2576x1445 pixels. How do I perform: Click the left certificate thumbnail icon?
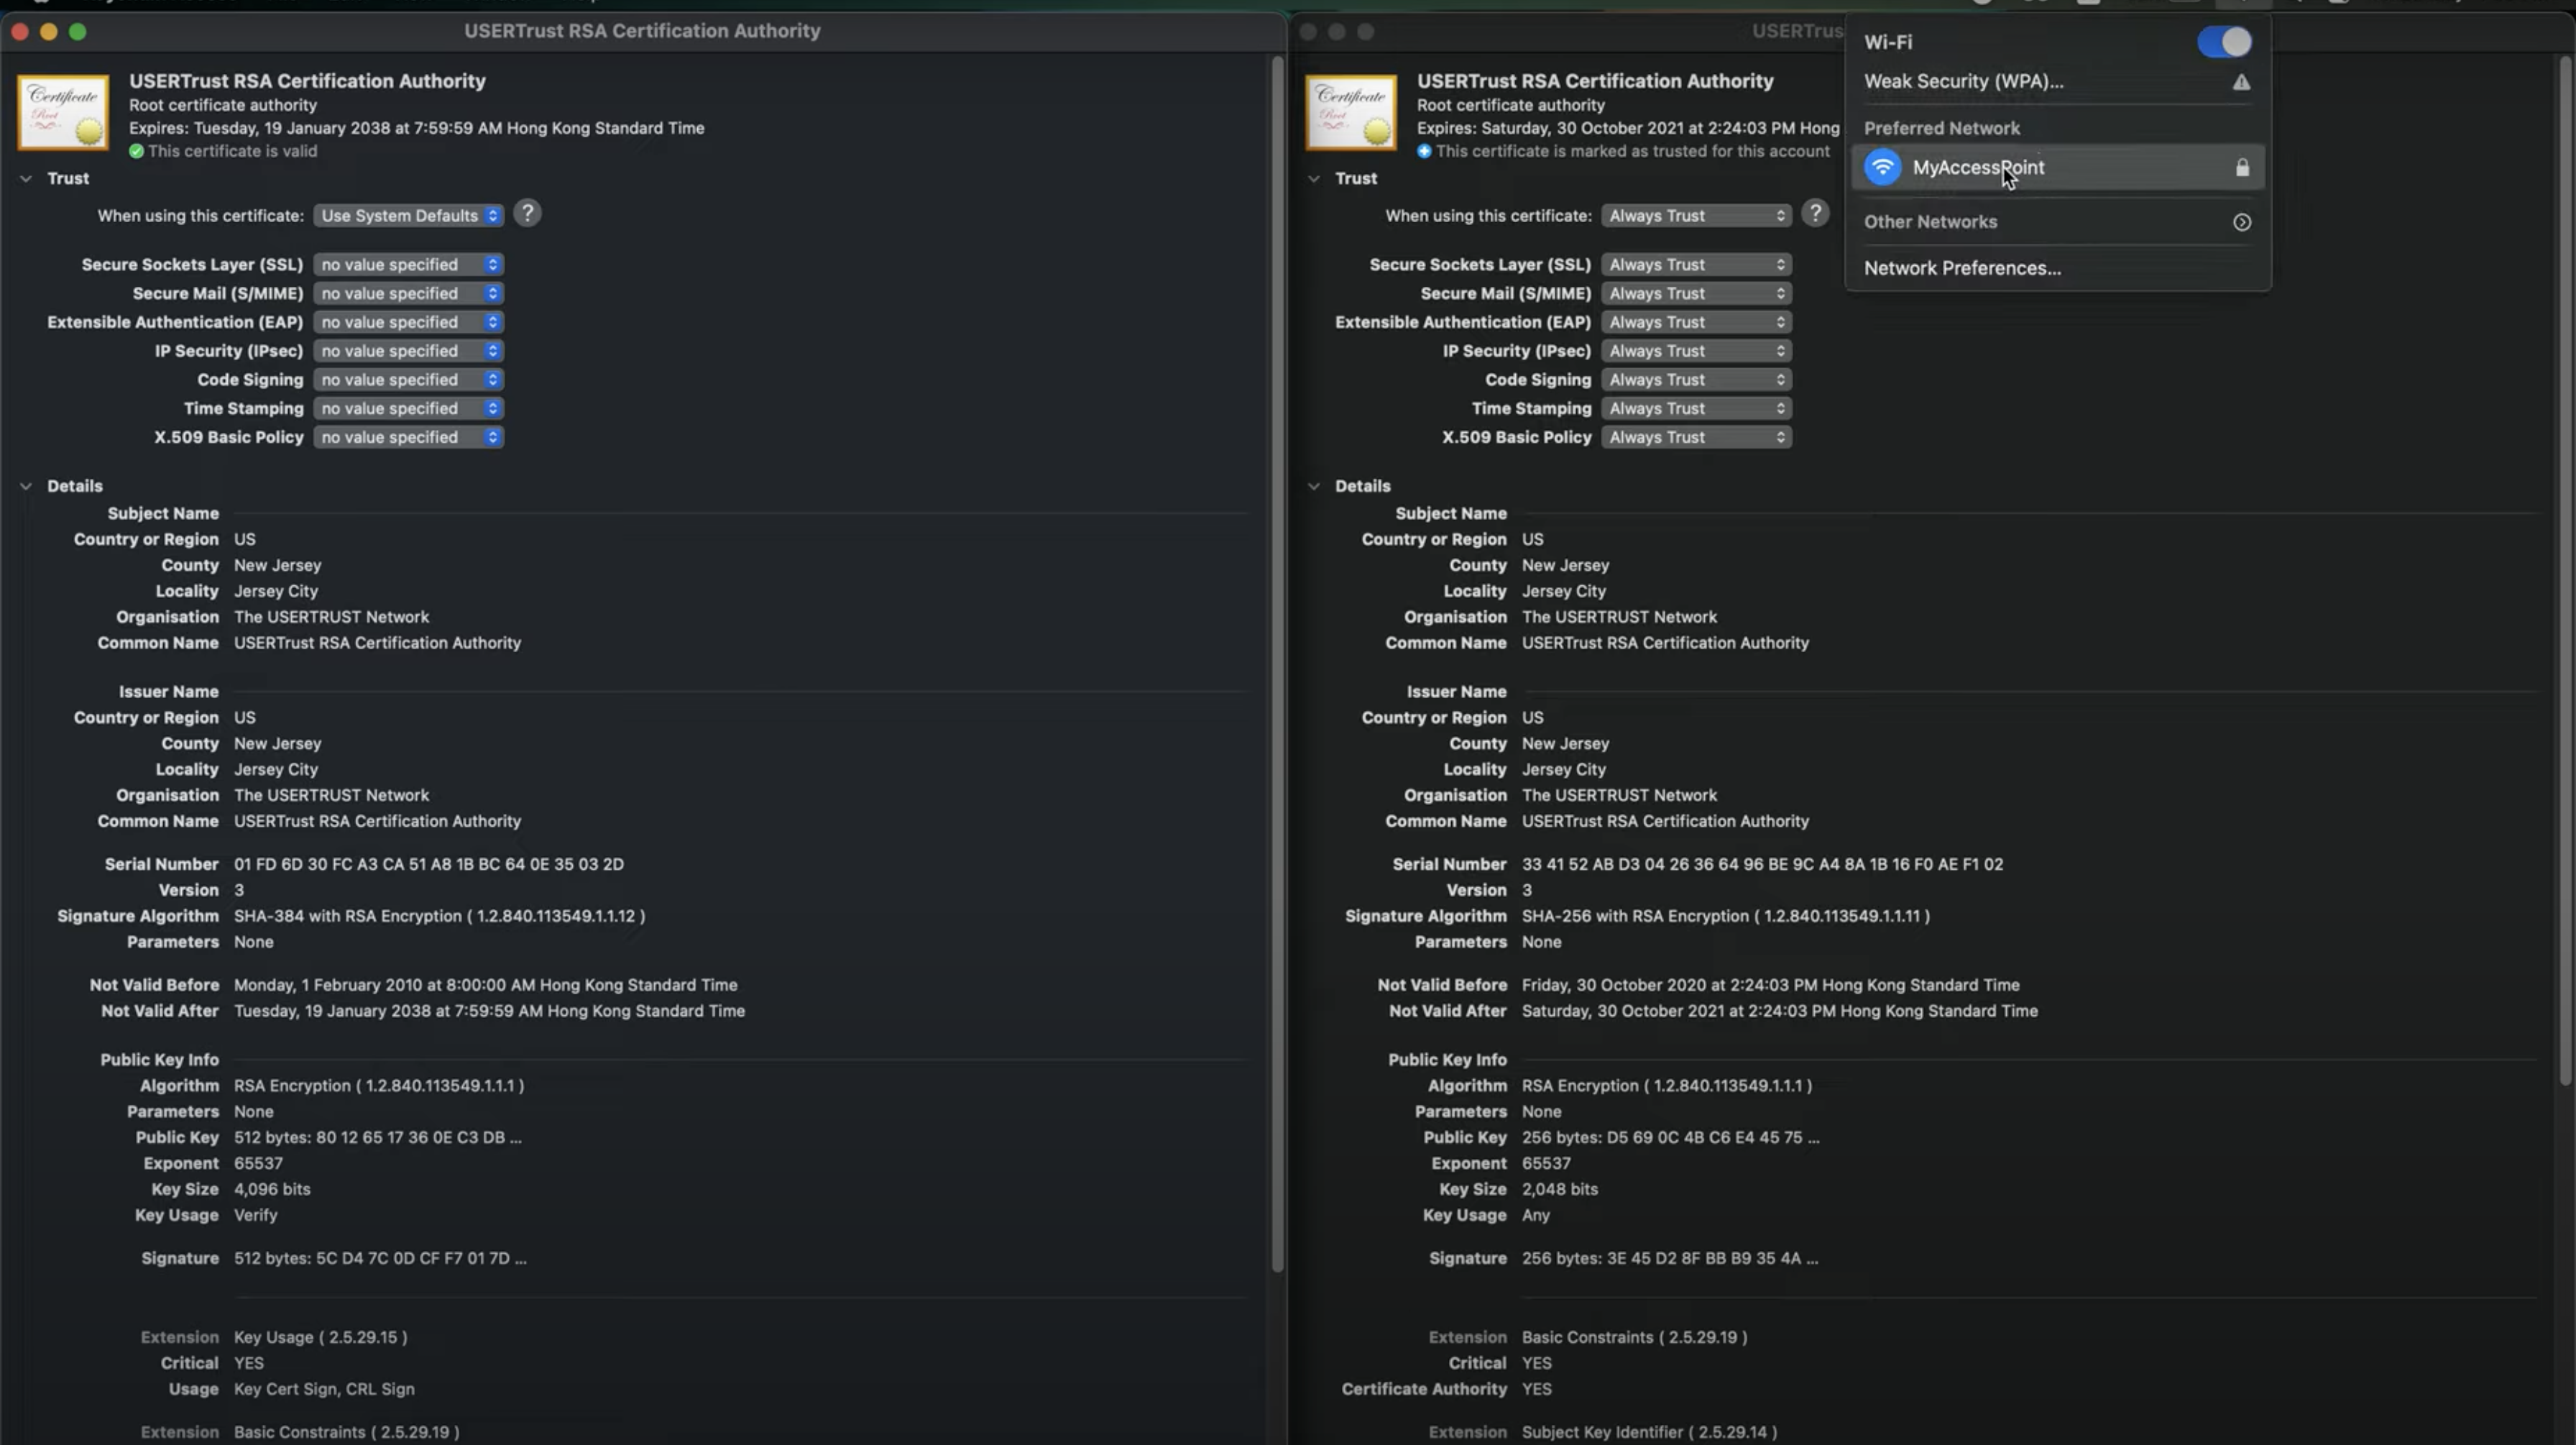tap(62, 112)
